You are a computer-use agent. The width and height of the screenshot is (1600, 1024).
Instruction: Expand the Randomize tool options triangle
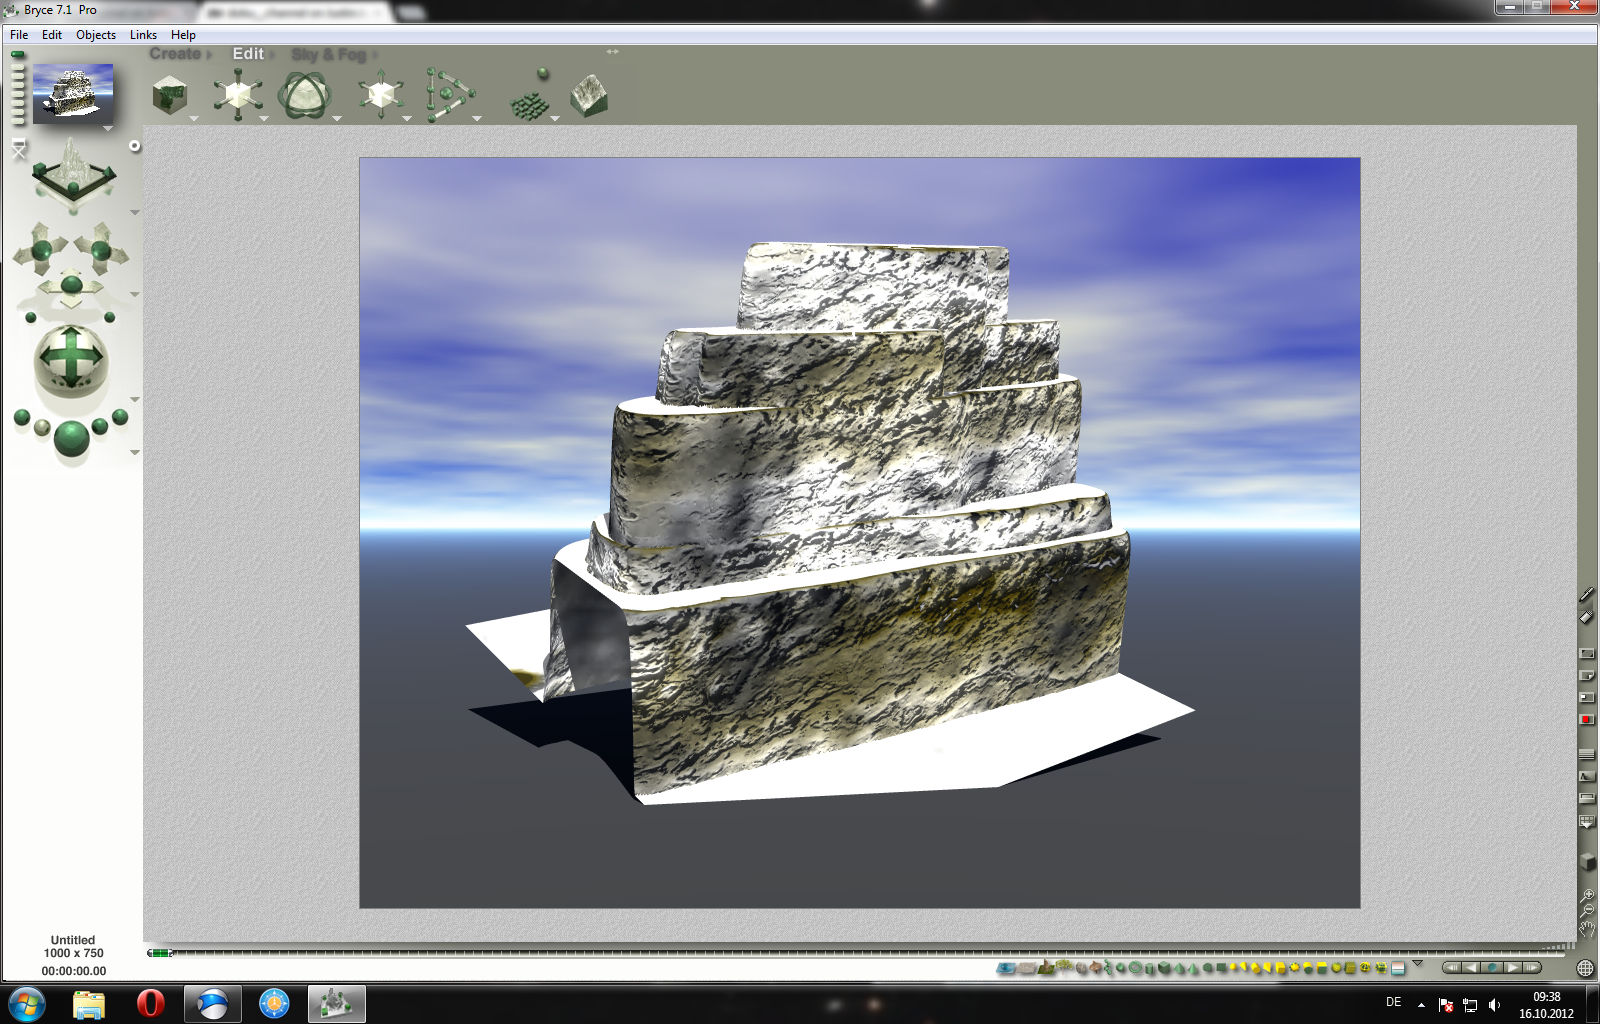[555, 119]
